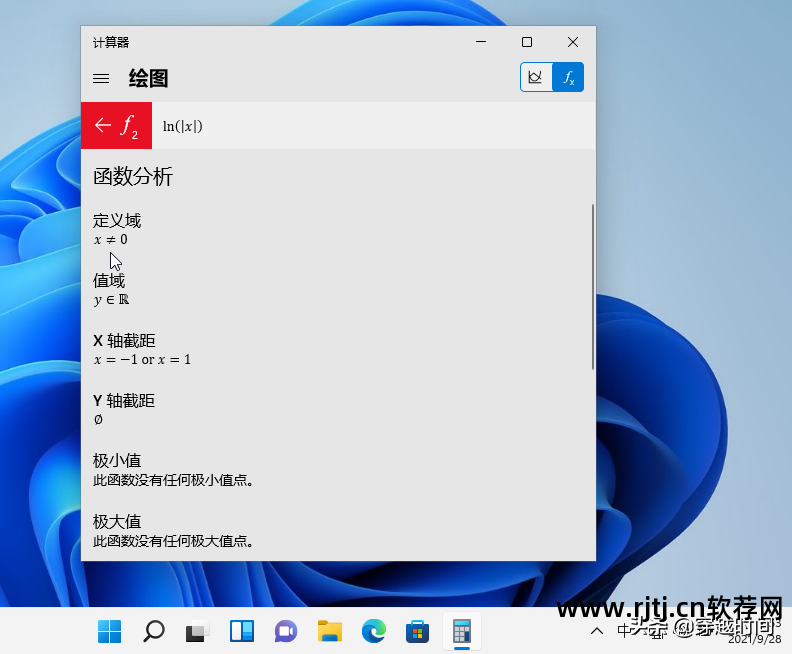Image resolution: width=792 pixels, height=654 pixels.
Task: Select the x ≠ 0 domain value
Action: tap(111, 239)
